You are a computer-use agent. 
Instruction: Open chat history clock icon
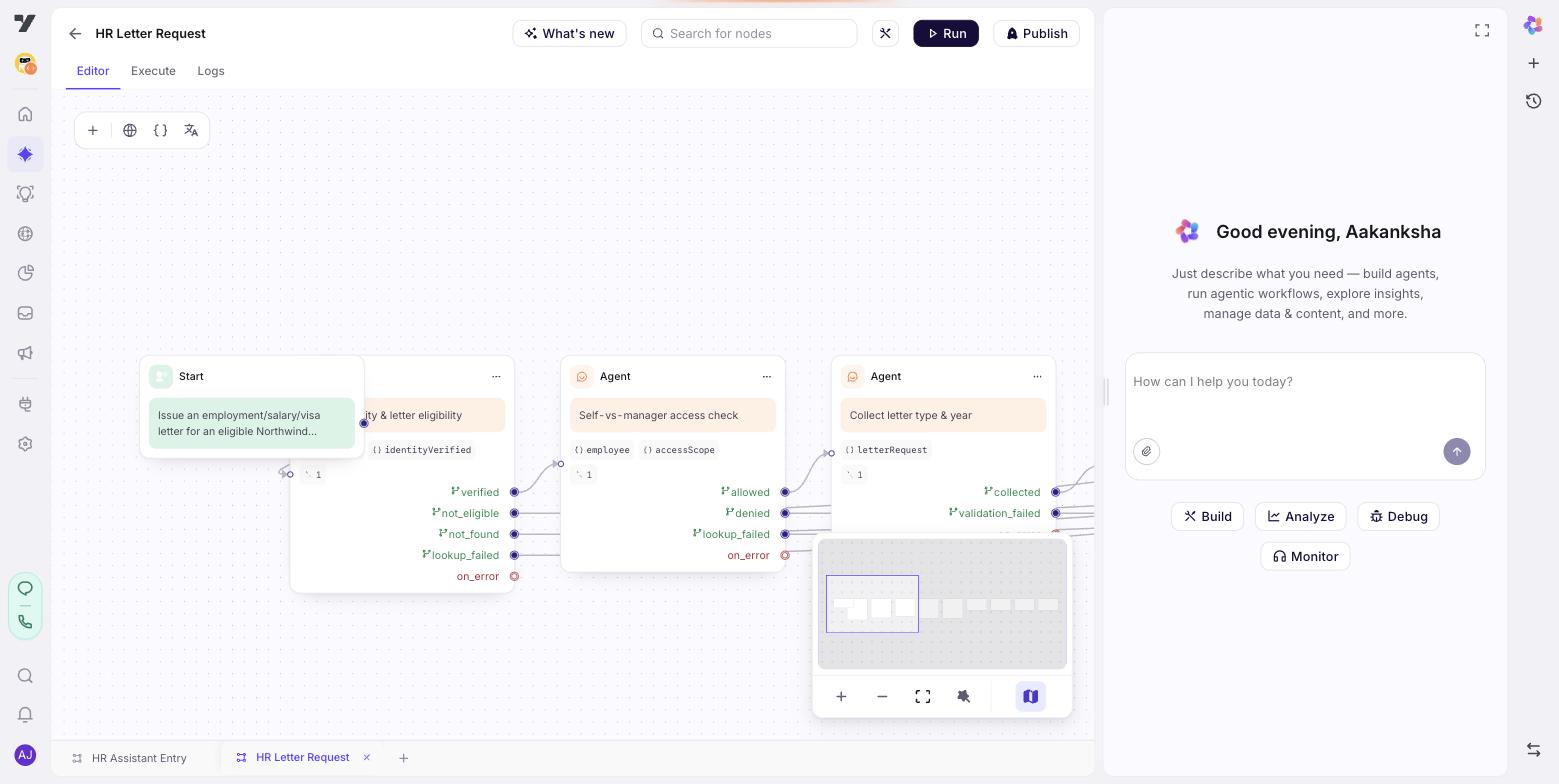click(1533, 101)
